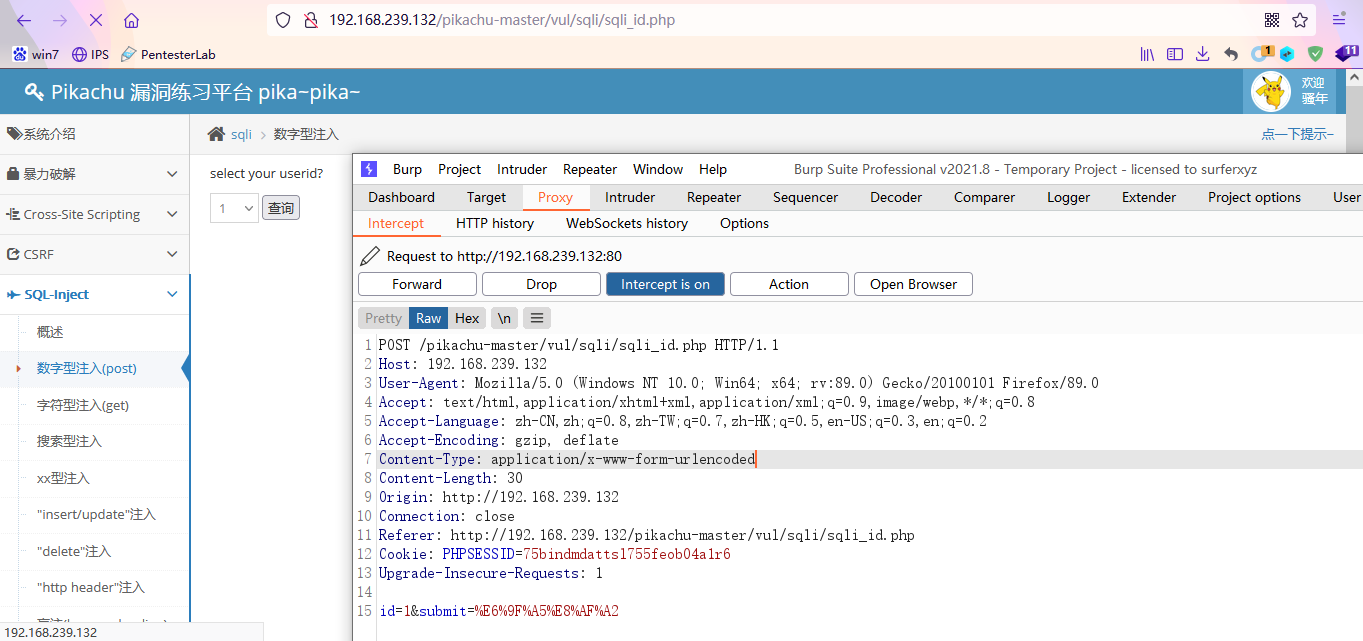Image resolution: width=1363 pixels, height=641 pixels.
Task: Open the QR code icon in address bar
Action: tap(1272, 20)
